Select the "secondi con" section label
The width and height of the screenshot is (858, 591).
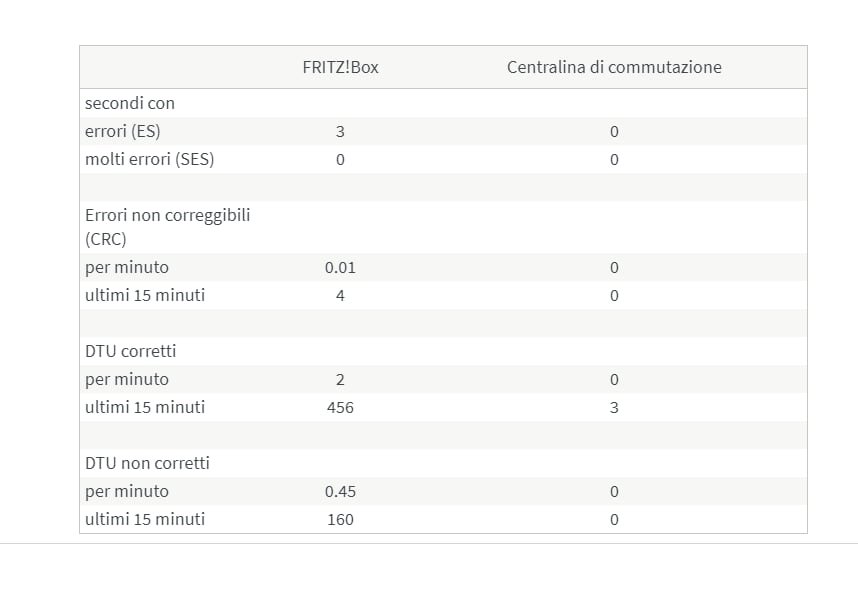coord(130,103)
